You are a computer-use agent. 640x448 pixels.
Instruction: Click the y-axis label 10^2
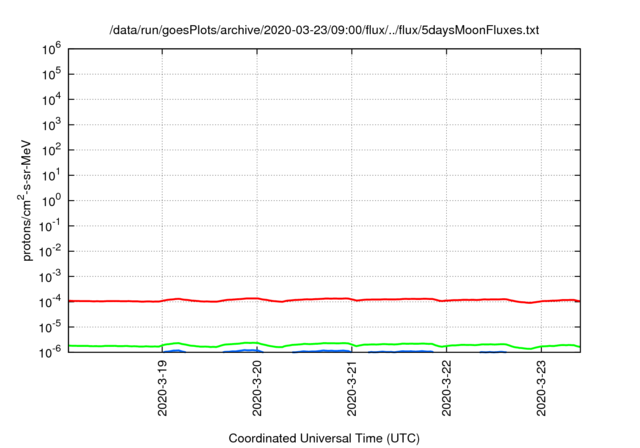(x=51, y=150)
